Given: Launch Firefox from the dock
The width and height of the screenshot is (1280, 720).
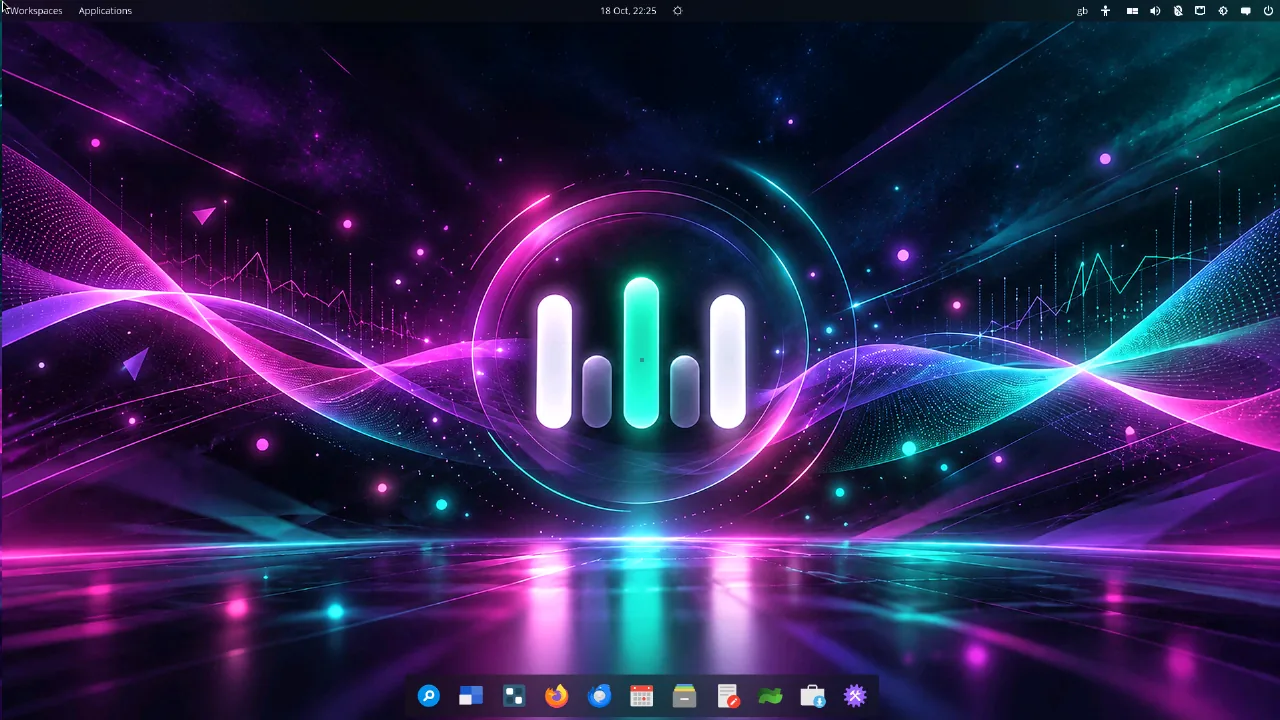Looking at the screenshot, I should coord(556,696).
